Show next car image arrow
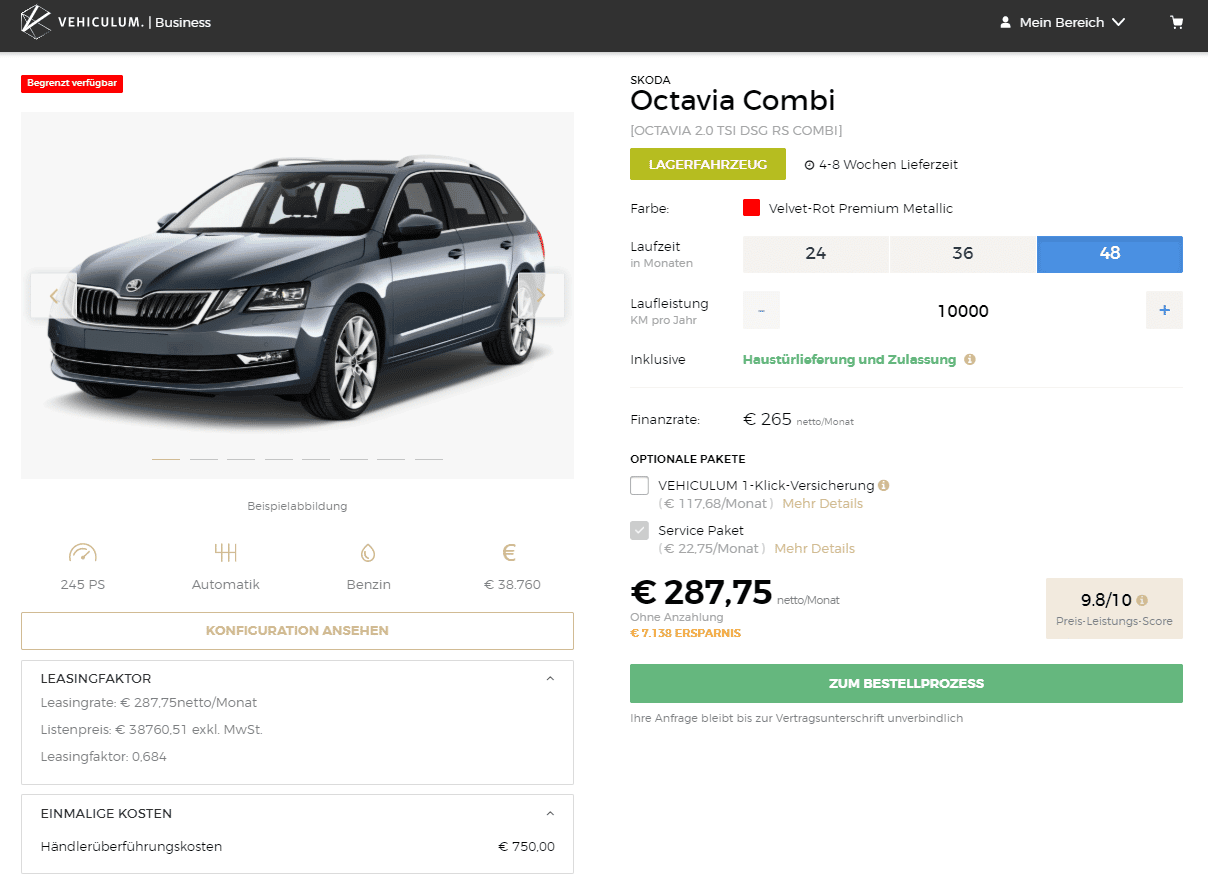The width and height of the screenshot is (1208, 884). point(541,295)
